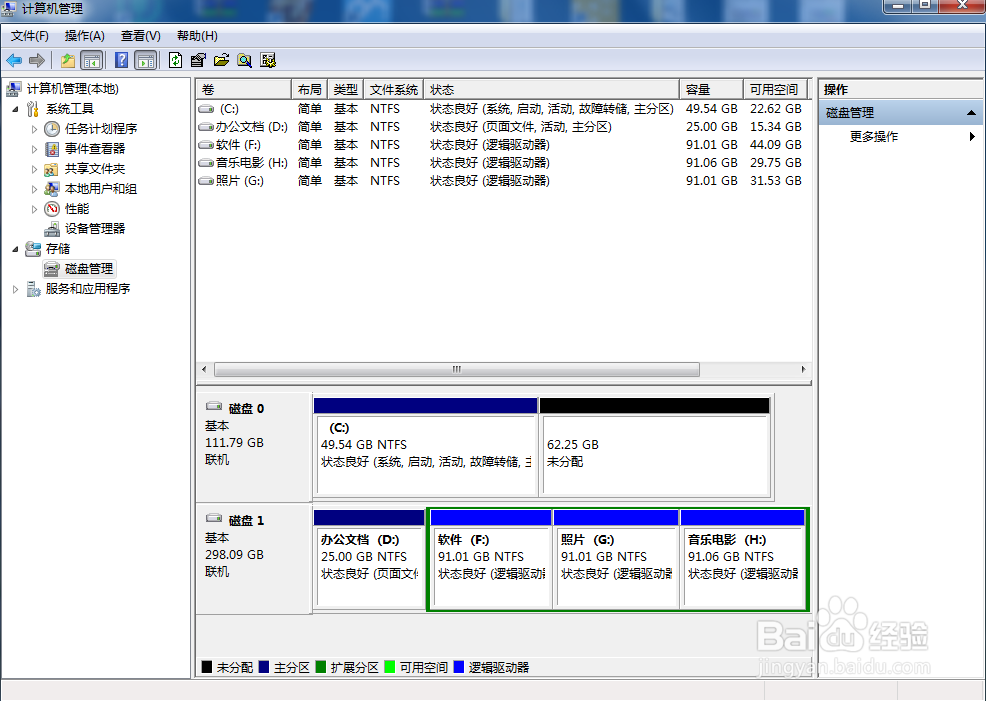Screen dimensions: 986x701
Task: Open the 文件(F) menu
Action: point(30,36)
